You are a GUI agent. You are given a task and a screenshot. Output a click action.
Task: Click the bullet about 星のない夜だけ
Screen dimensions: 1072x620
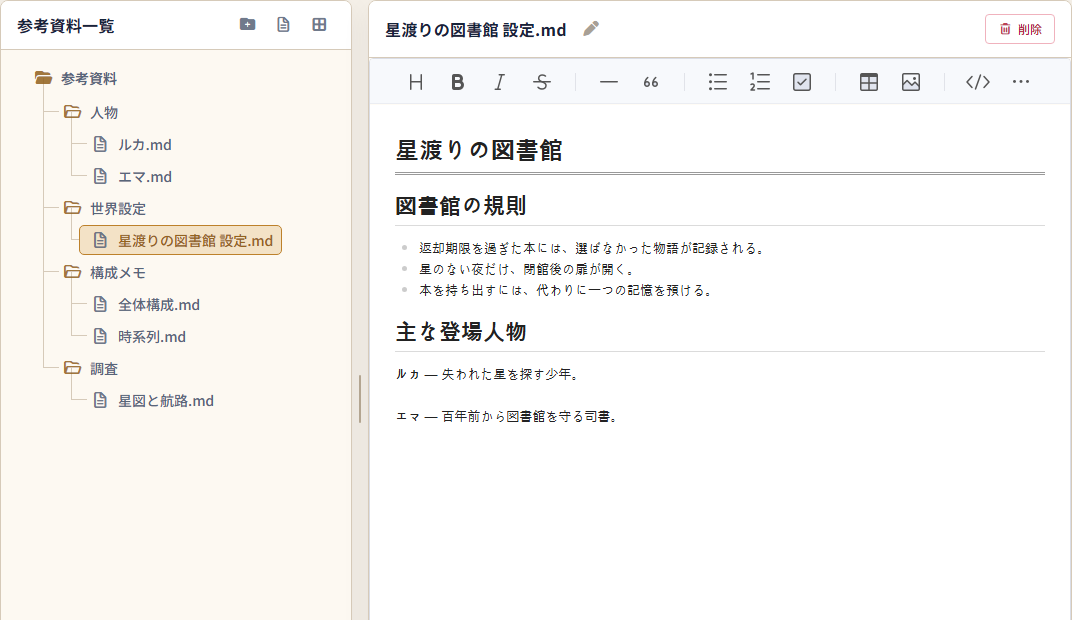[x=527, y=269]
